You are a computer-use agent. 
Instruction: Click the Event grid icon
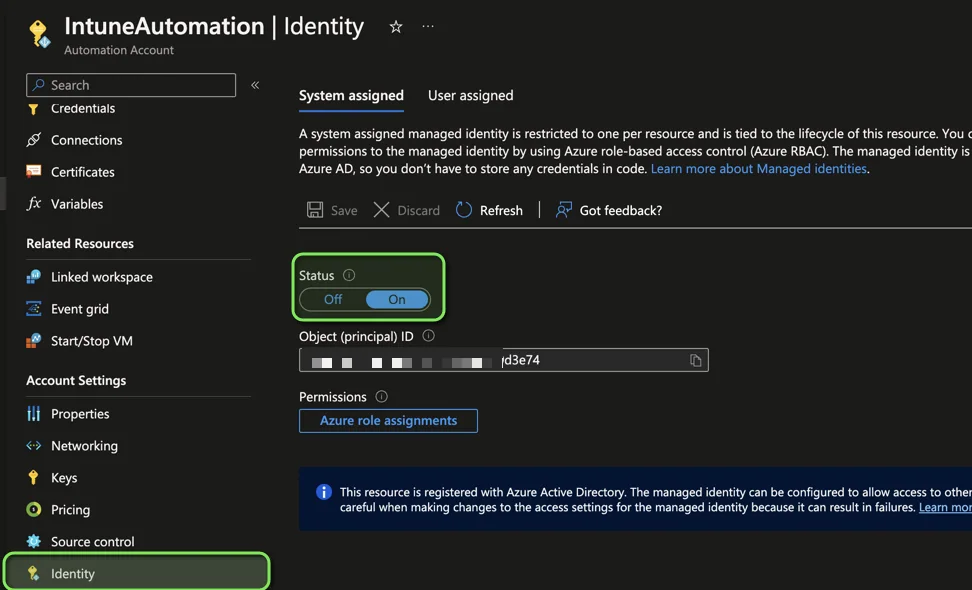[33, 309]
